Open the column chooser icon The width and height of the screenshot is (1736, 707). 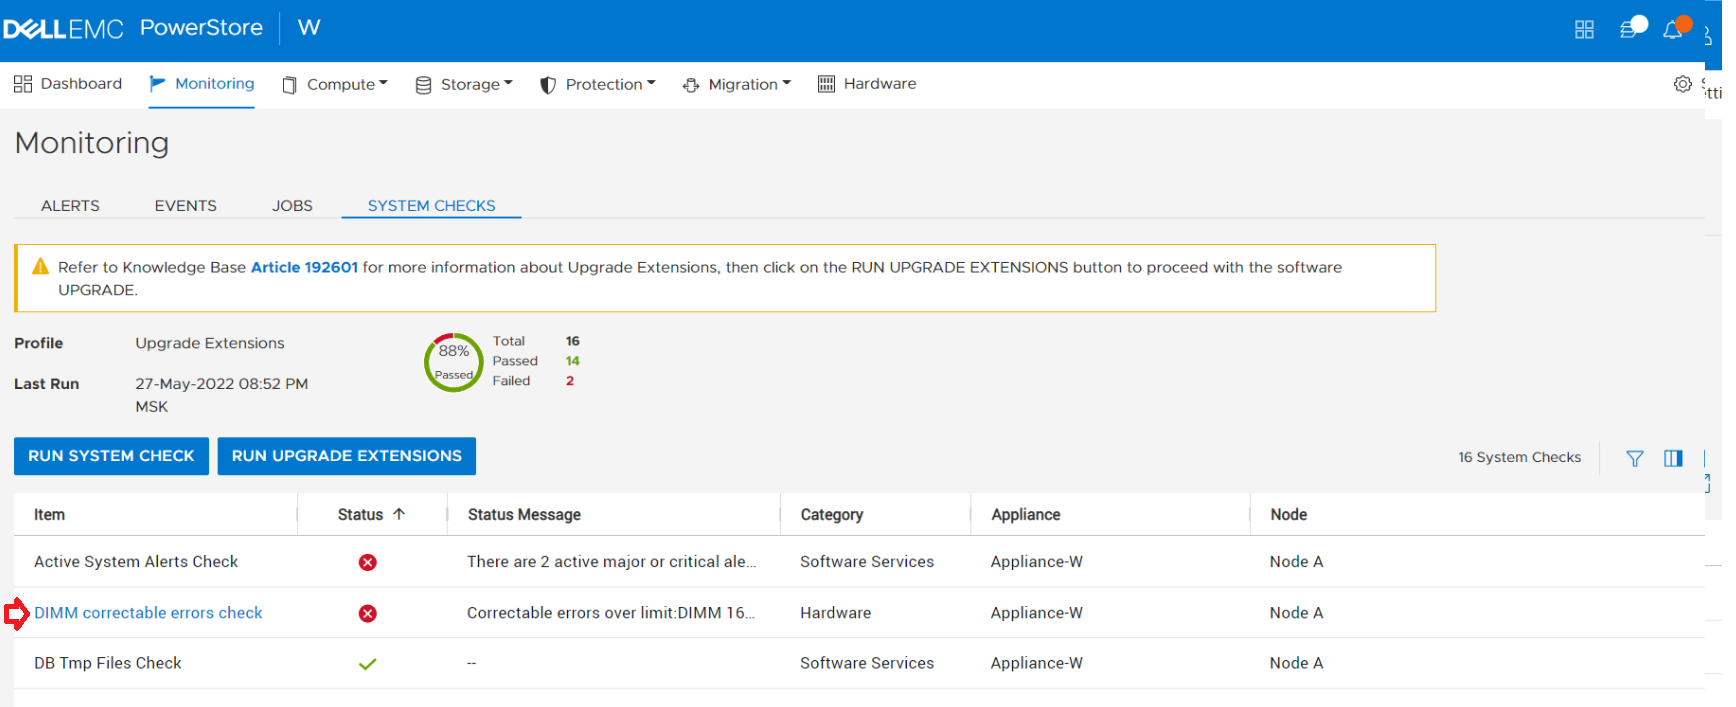(x=1673, y=458)
